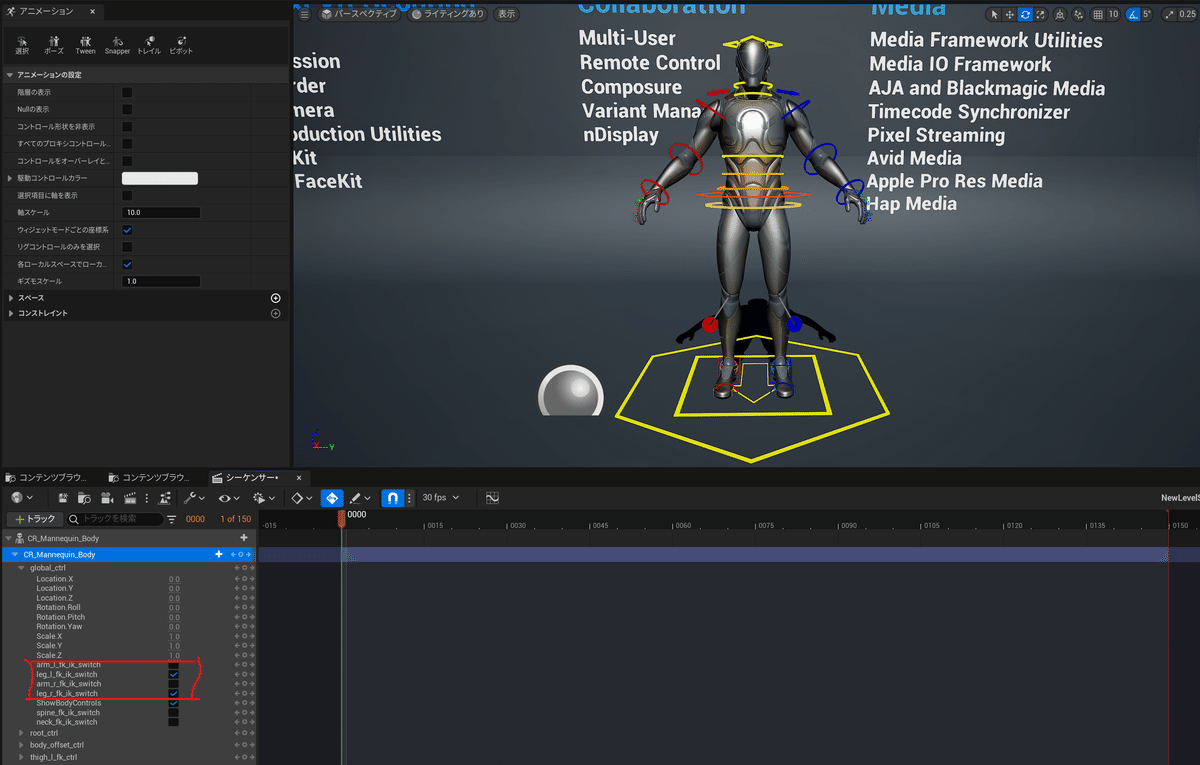Click the green トラック add track button
Image resolution: width=1200 pixels, height=765 pixels.
[34, 519]
